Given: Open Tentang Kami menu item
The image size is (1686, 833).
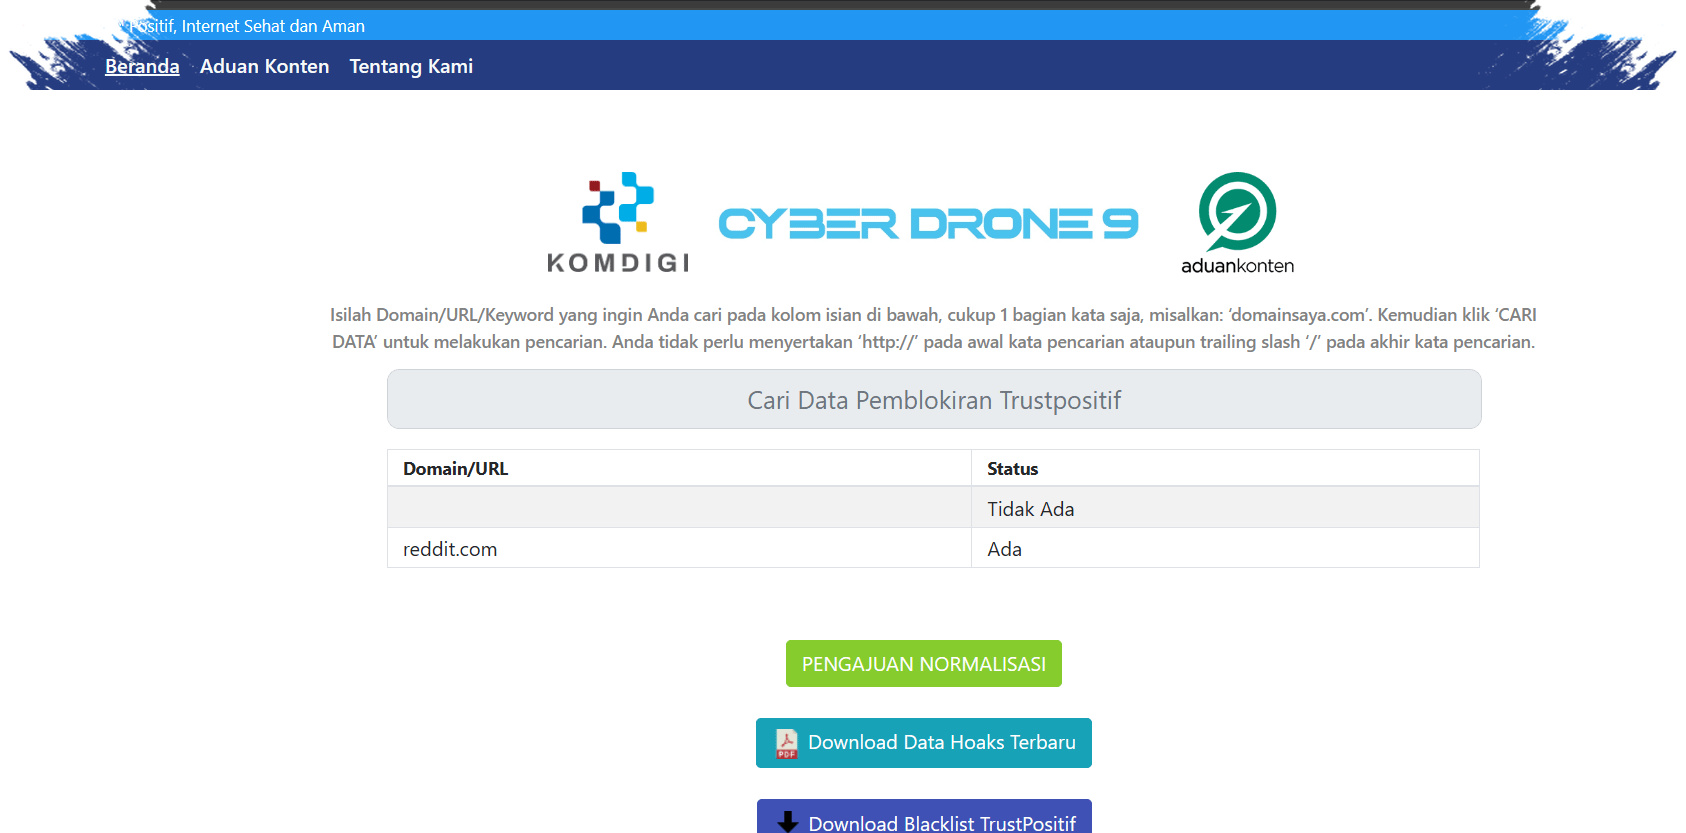Looking at the screenshot, I should pyautogui.click(x=411, y=66).
